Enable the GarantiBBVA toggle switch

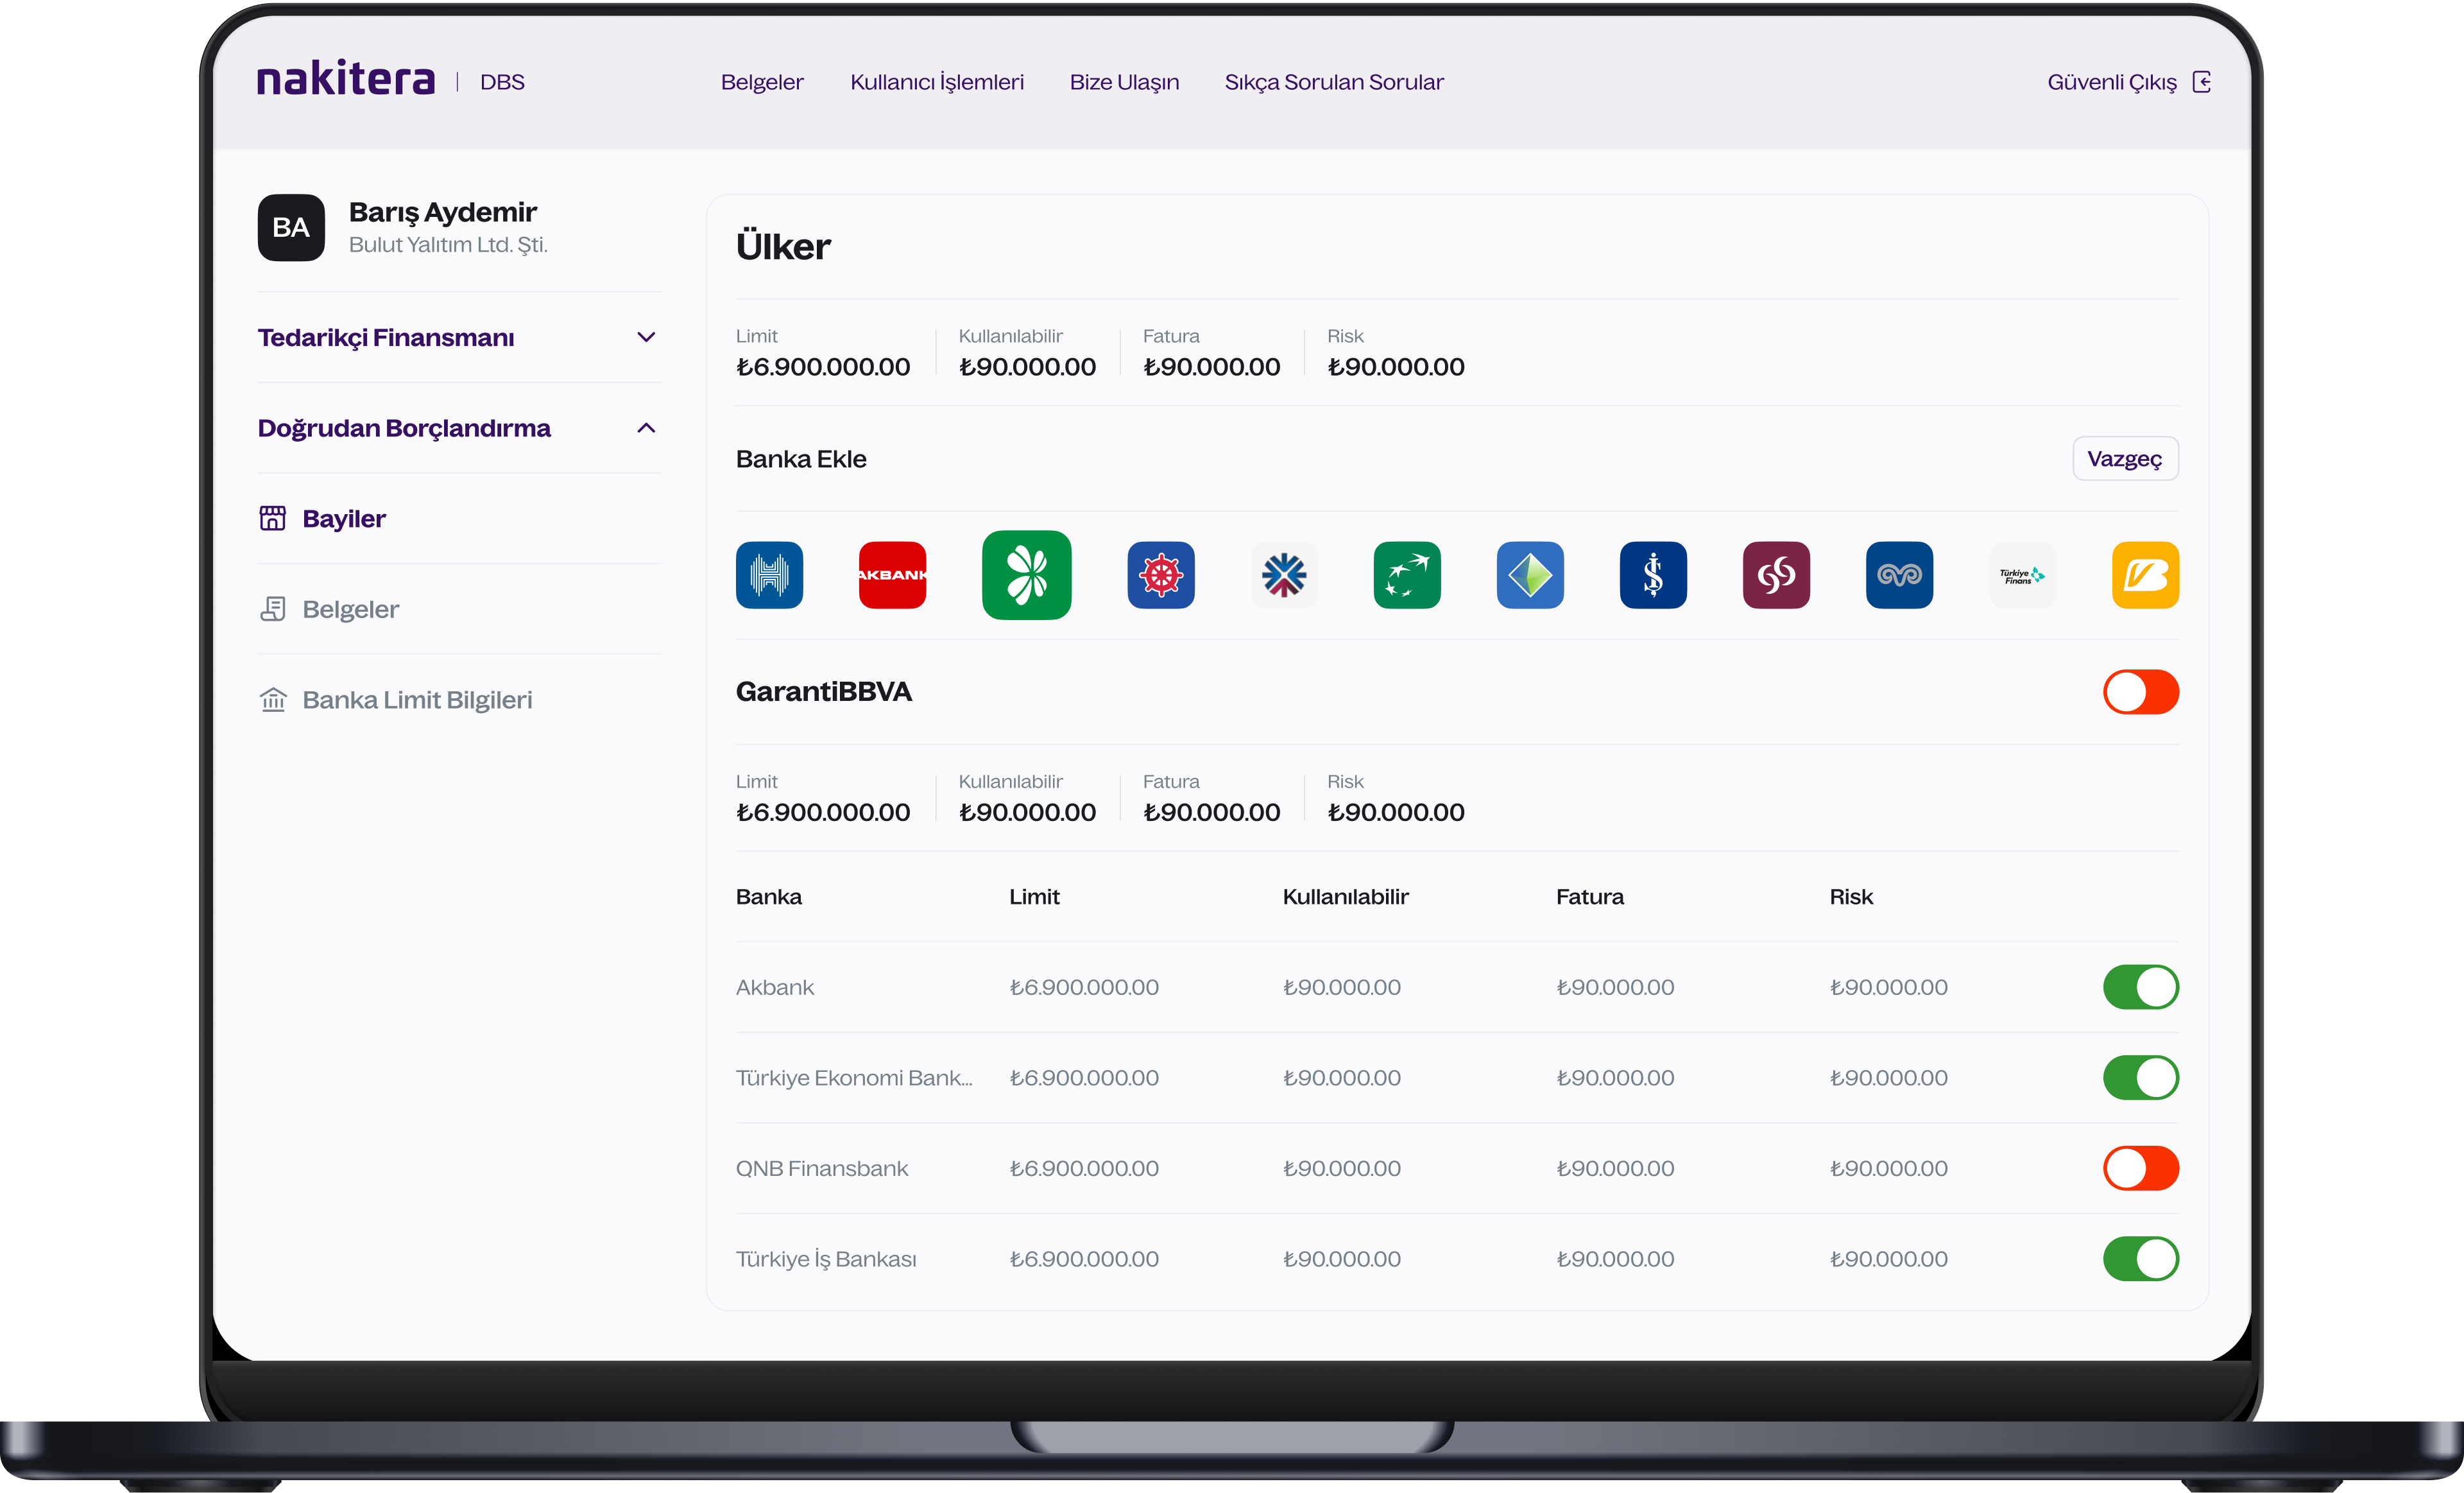pyautogui.click(x=2140, y=692)
